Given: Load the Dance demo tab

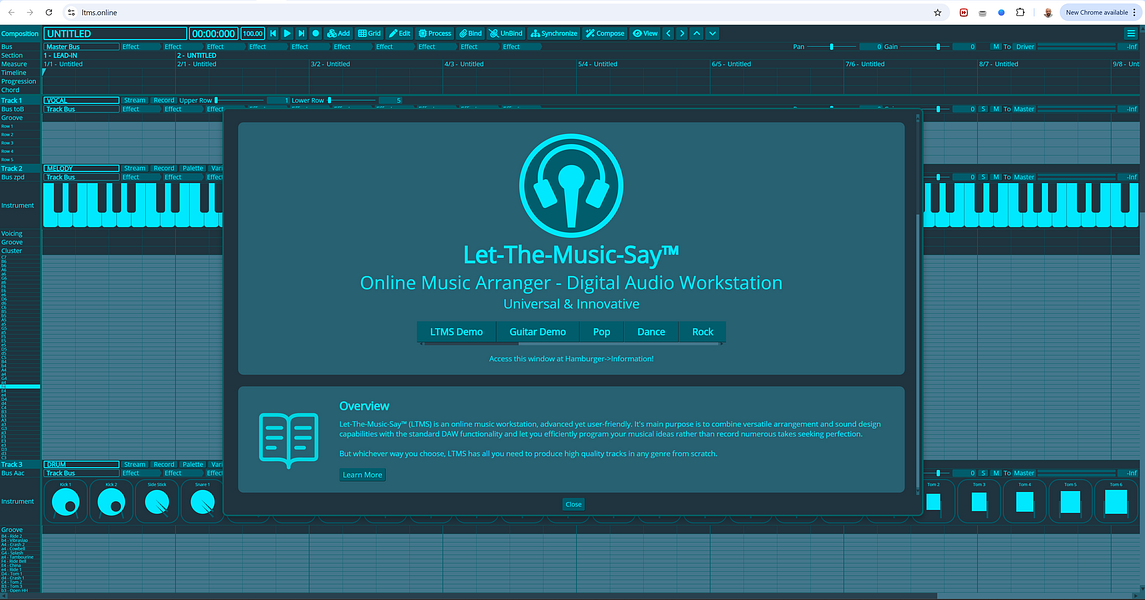Looking at the screenshot, I should click(x=651, y=331).
